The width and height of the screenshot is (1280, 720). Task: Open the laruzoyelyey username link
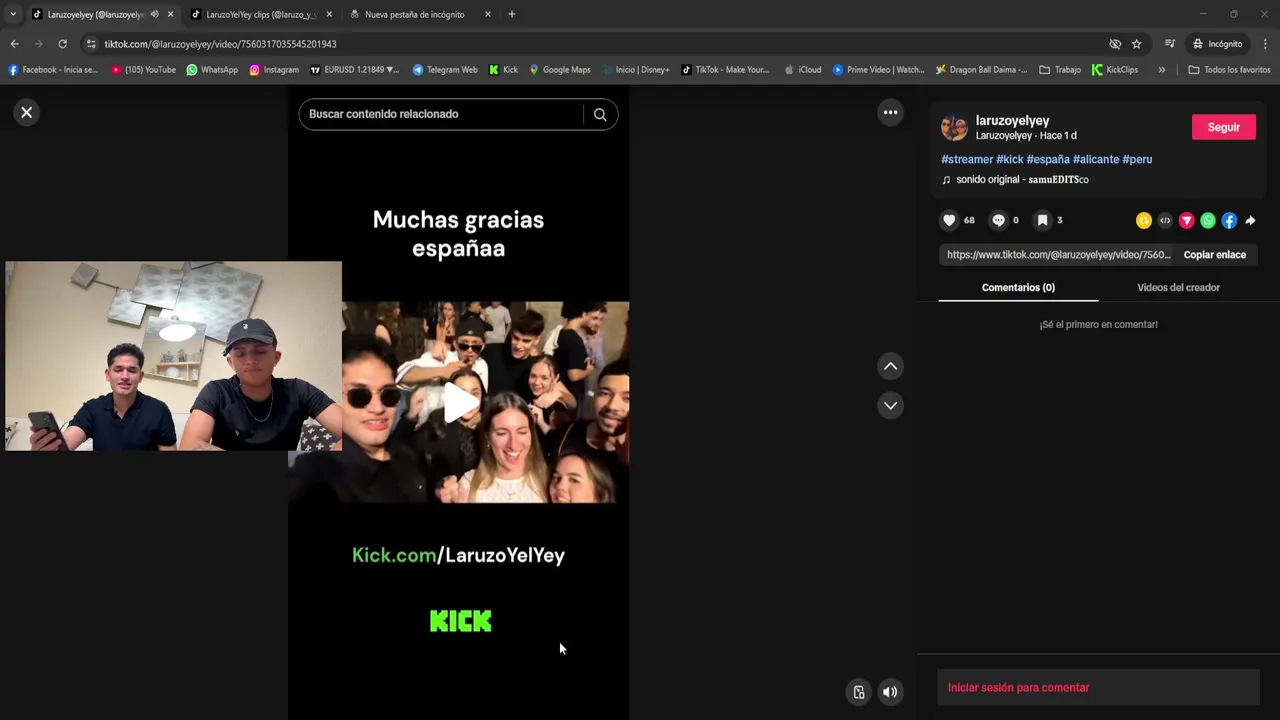point(1012,120)
